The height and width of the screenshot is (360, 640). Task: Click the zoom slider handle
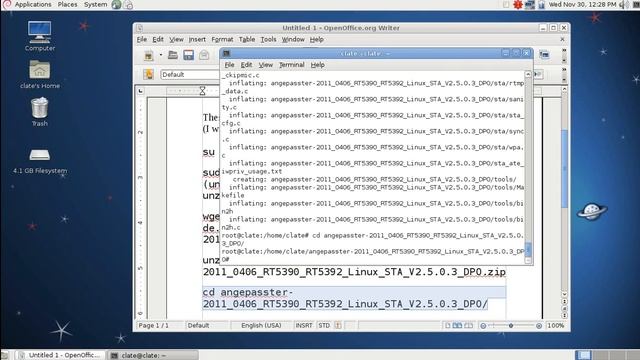(x=511, y=326)
